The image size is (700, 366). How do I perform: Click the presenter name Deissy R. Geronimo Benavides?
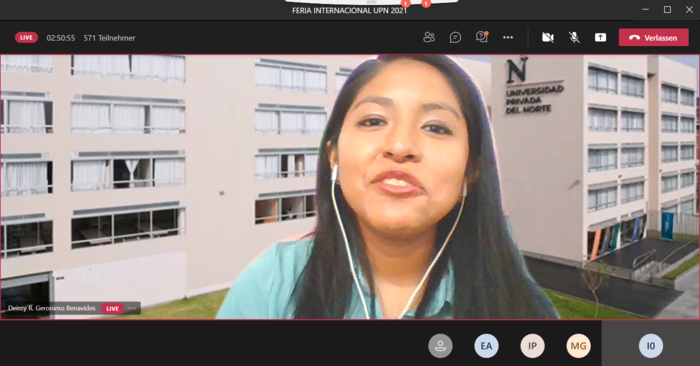pyautogui.click(x=52, y=308)
